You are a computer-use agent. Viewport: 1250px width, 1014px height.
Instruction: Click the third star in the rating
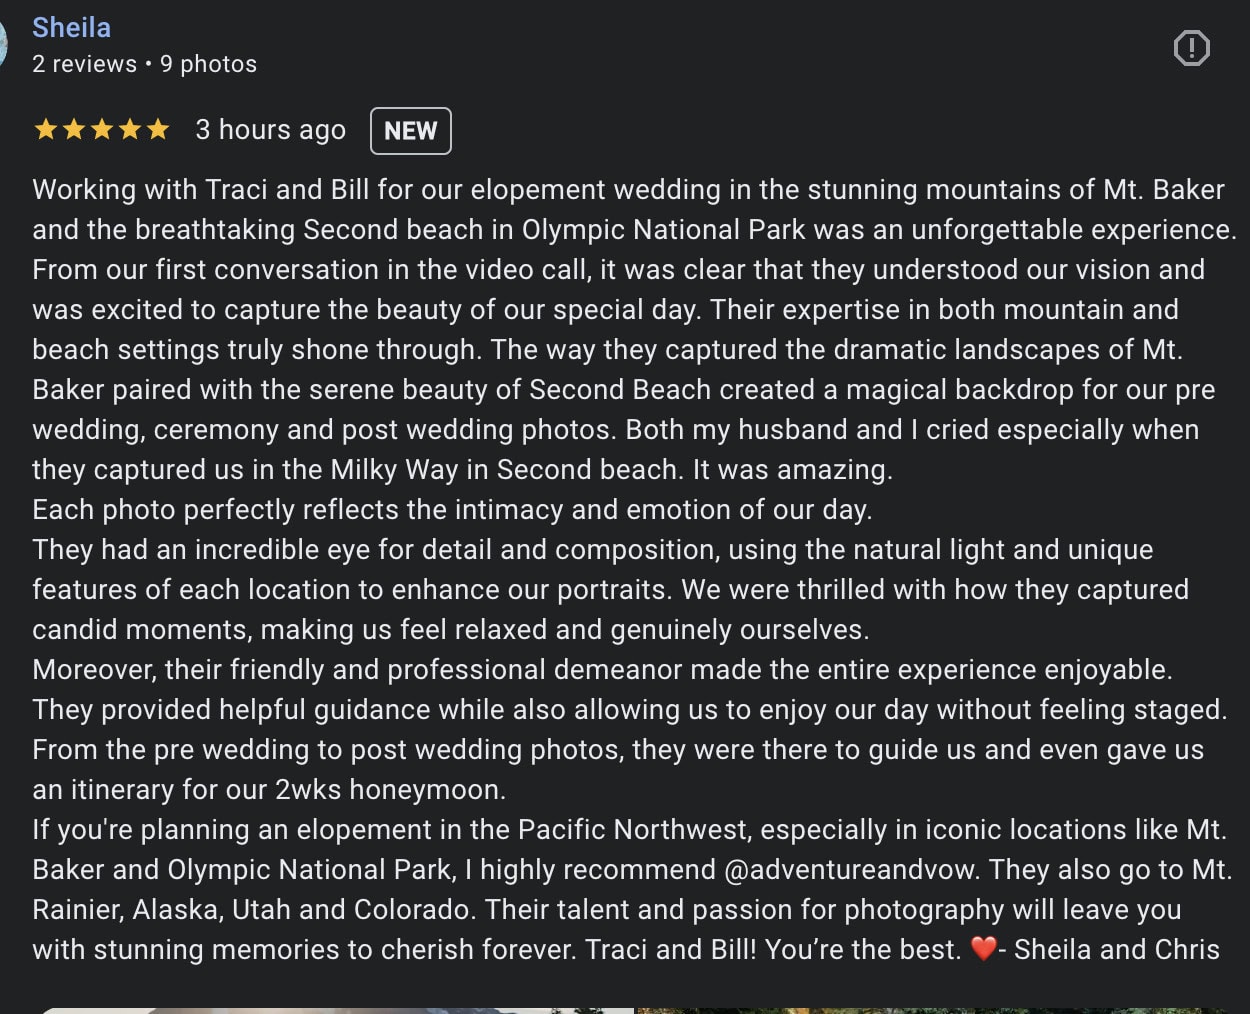click(102, 130)
